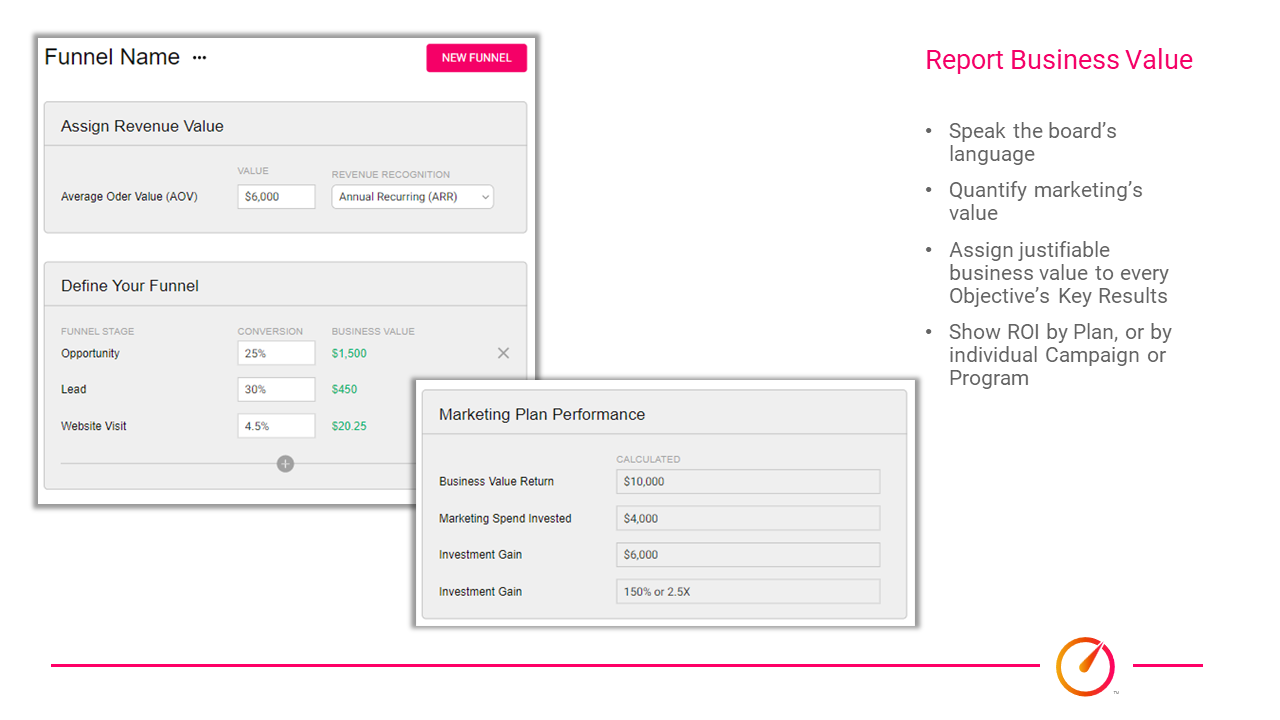
Task: Click the Business Value Return field
Action: [x=748, y=481]
